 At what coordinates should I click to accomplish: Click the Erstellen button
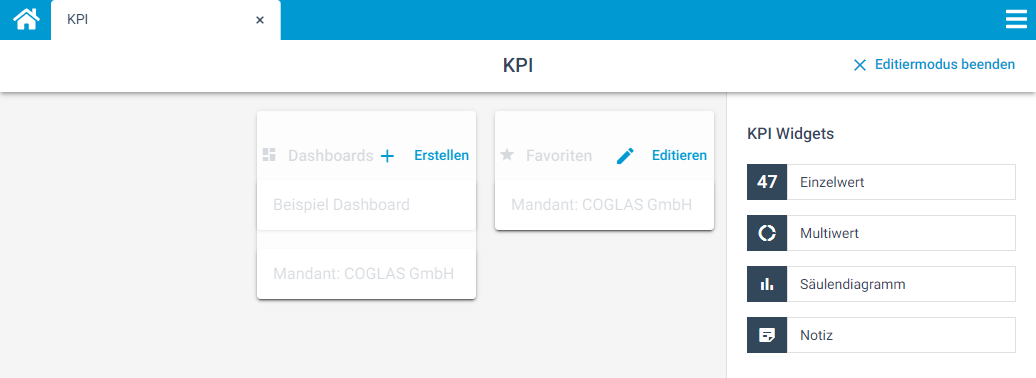(x=441, y=155)
